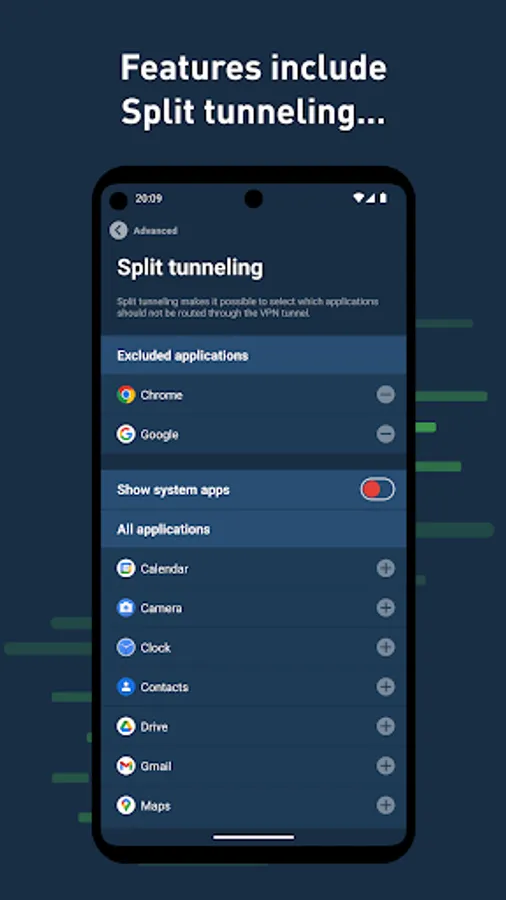
Task: Remove Google from excluded applications
Action: point(386,434)
